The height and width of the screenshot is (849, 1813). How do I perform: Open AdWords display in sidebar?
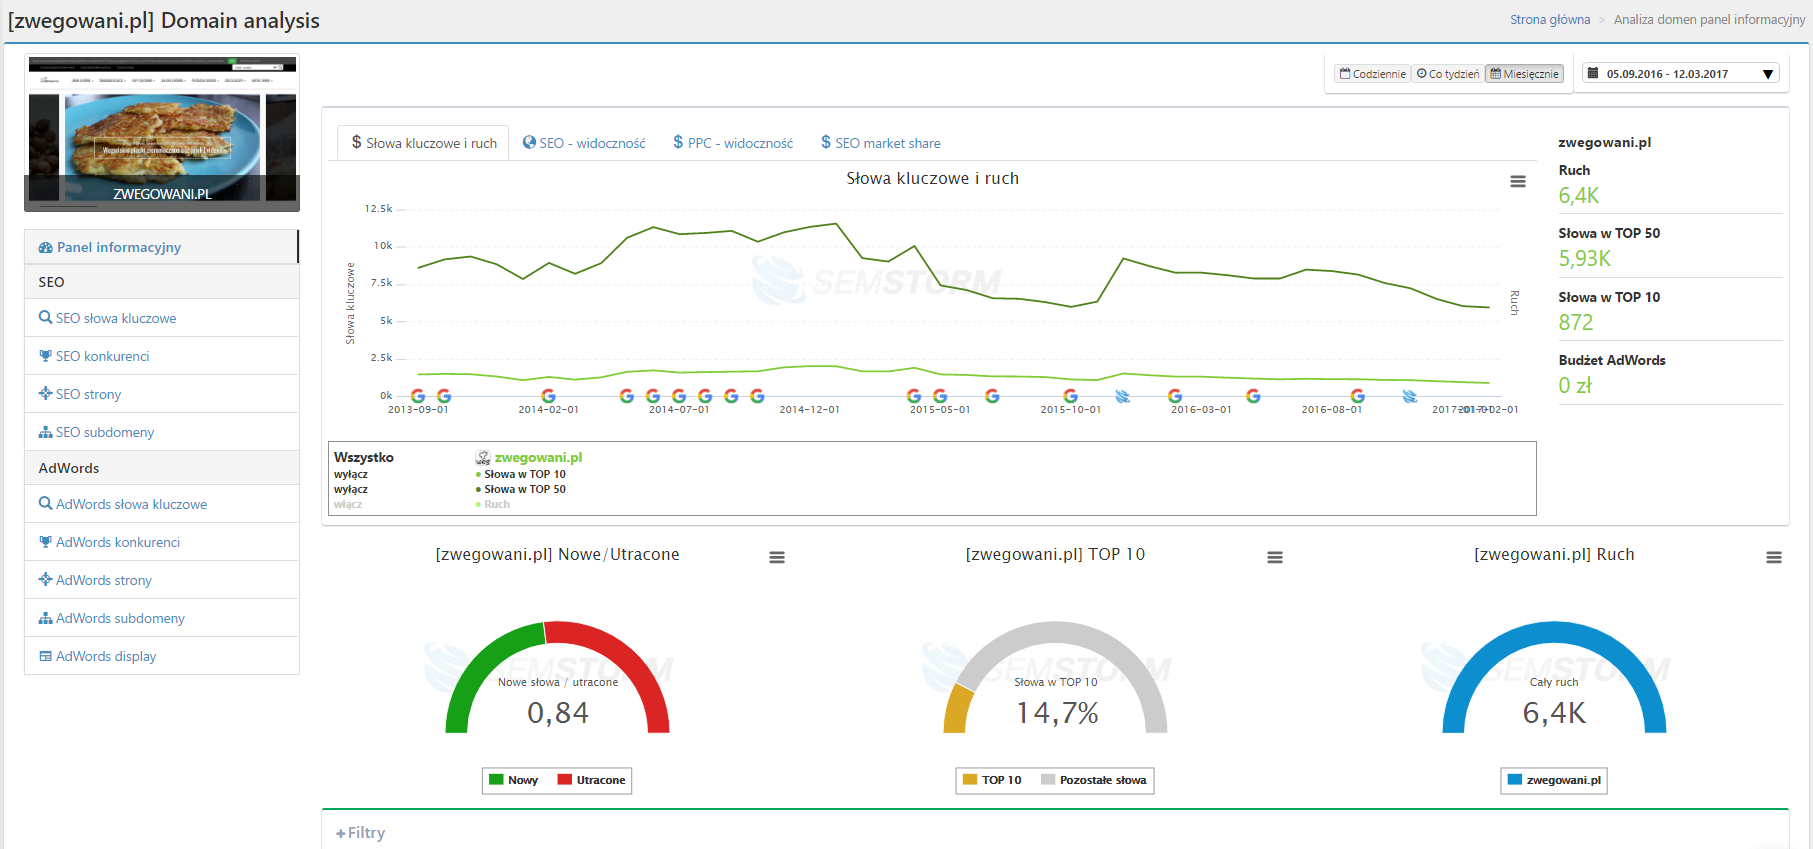(106, 656)
